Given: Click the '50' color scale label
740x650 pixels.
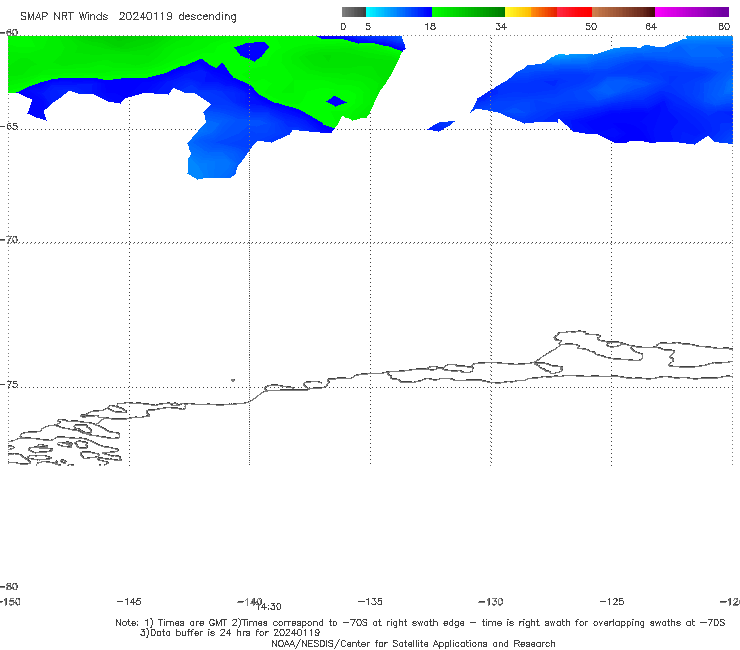Looking at the screenshot, I should click(x=591, y=26).
